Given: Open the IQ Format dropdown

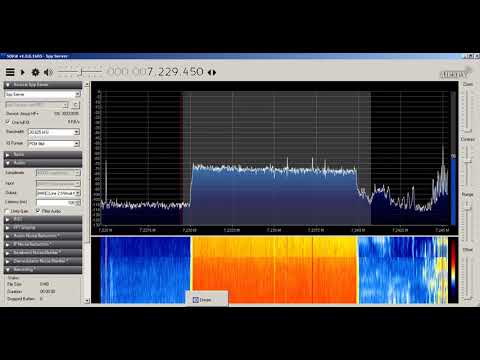Looking at the screenshot, I should pos(54,144).
